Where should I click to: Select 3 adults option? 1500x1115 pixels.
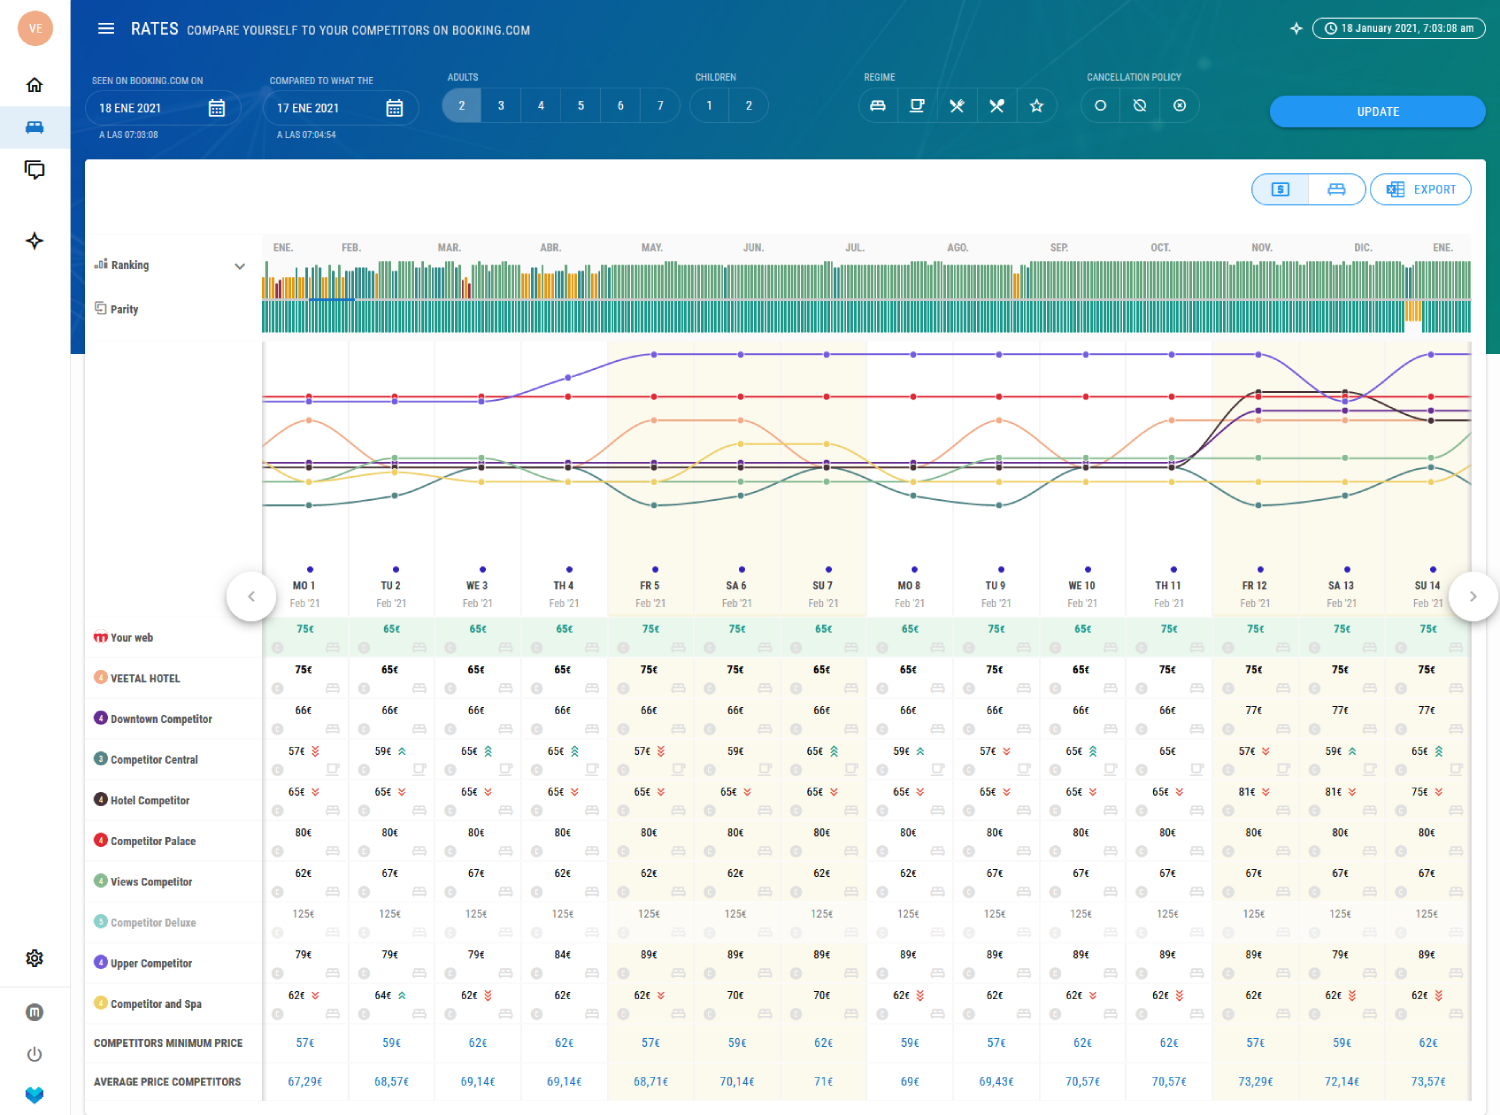(501, 106)
